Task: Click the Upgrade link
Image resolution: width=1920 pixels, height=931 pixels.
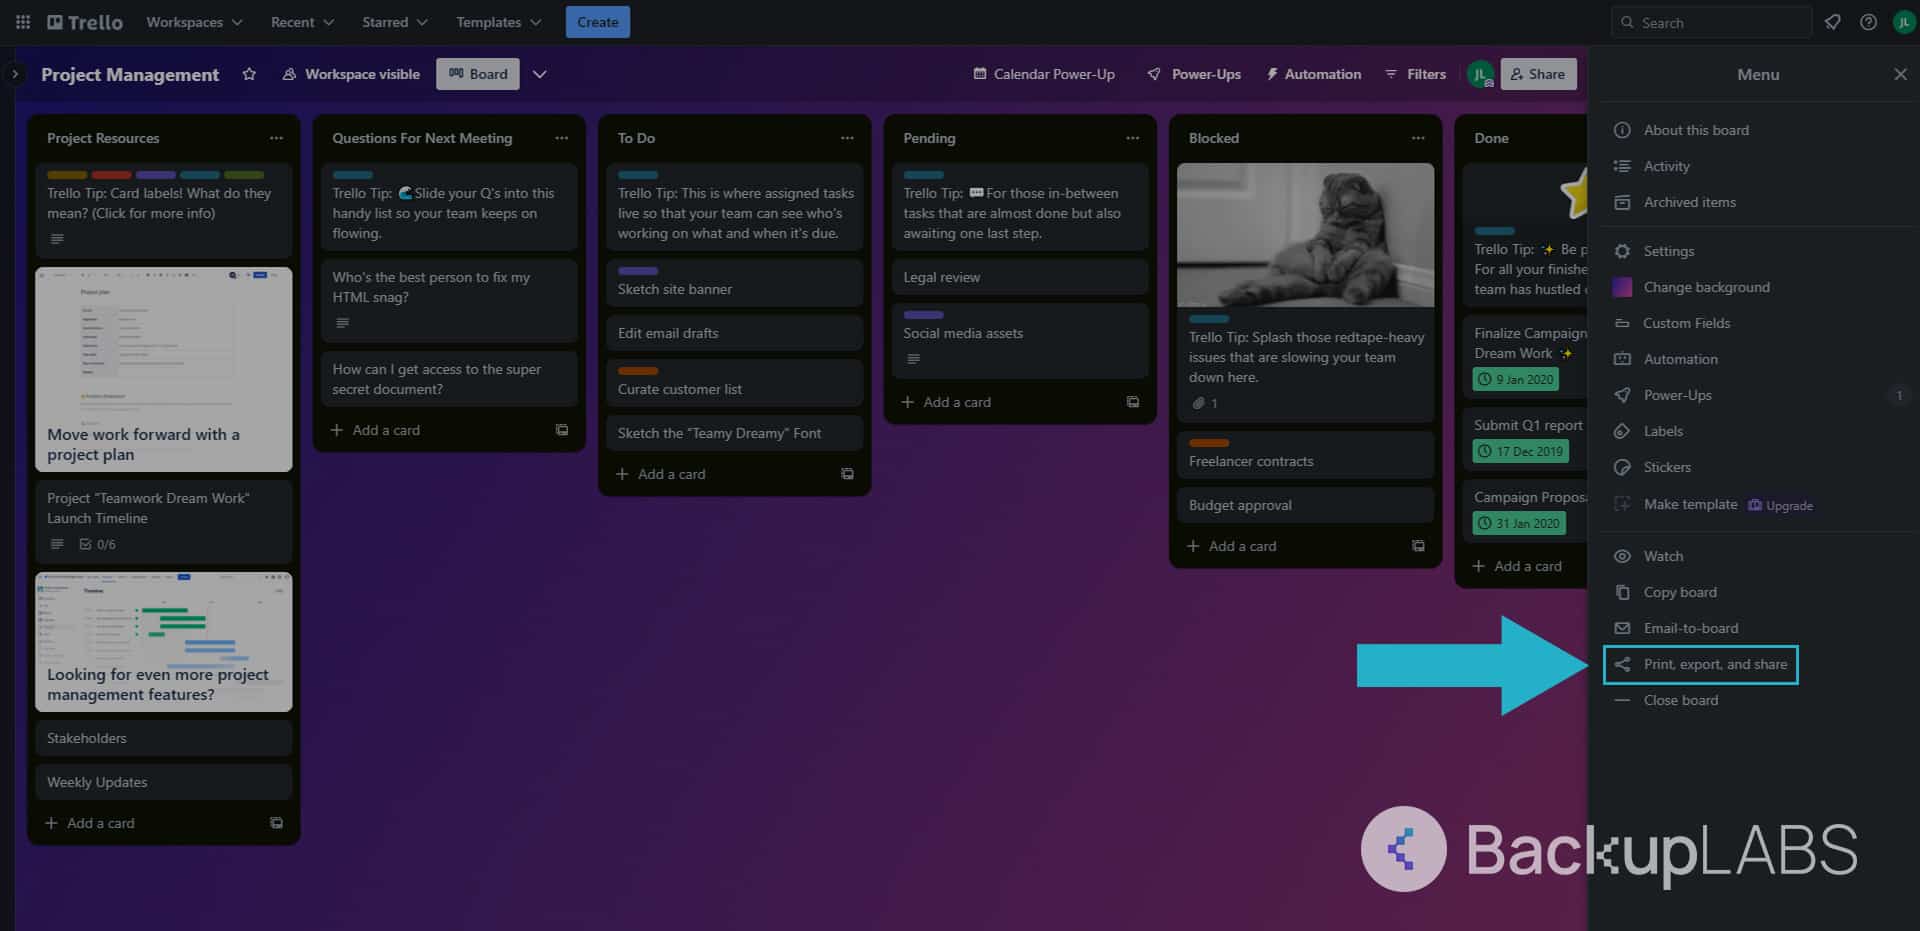Action: coord(1780,505)
